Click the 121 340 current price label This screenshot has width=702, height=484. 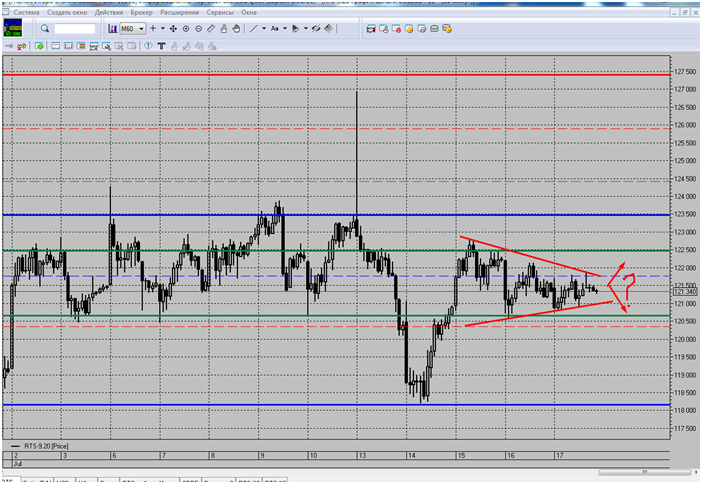click(685, 292)
